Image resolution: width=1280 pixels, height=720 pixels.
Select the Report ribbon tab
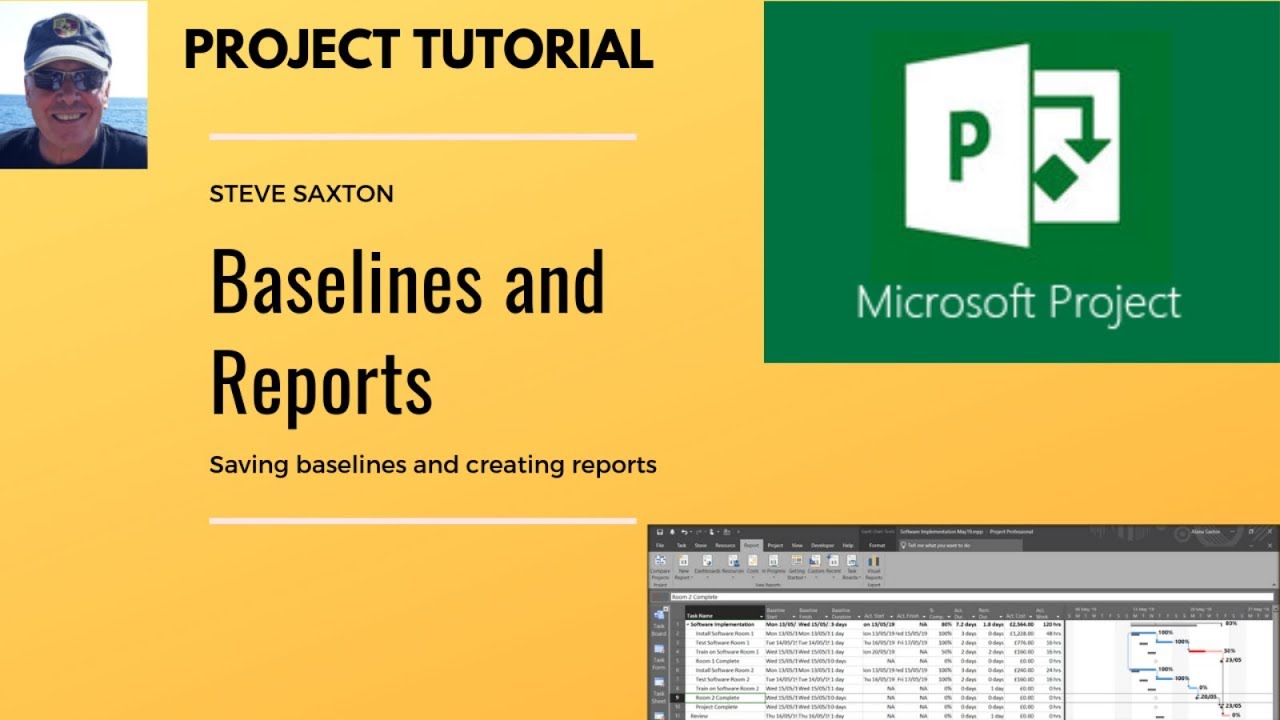[x=751, y=545]
